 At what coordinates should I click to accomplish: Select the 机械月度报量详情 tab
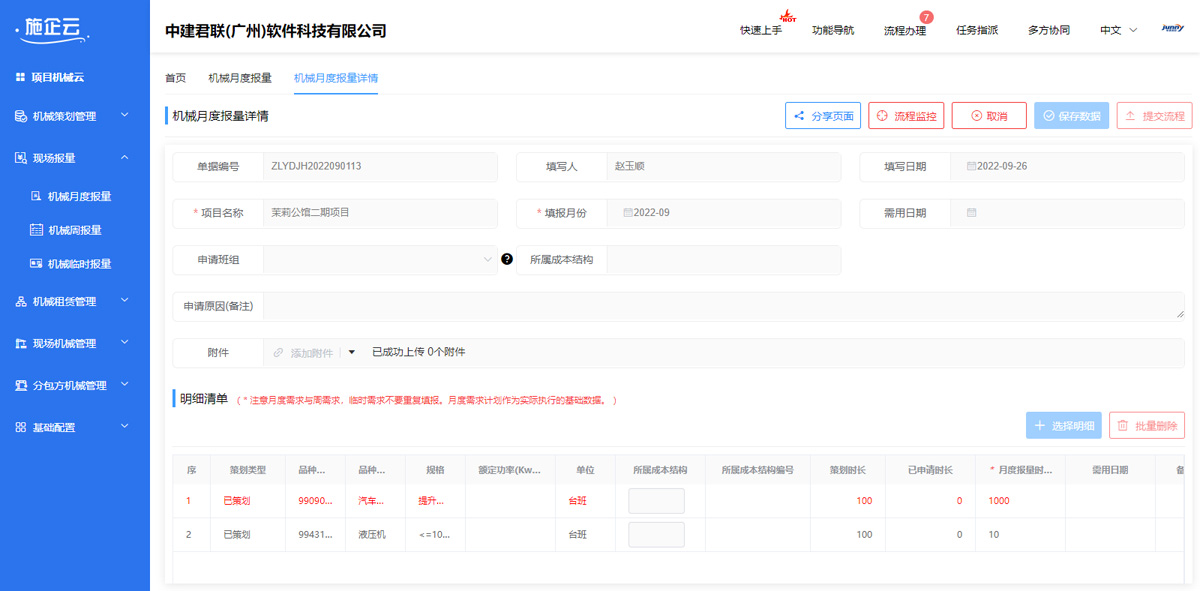tap(336, 77)
